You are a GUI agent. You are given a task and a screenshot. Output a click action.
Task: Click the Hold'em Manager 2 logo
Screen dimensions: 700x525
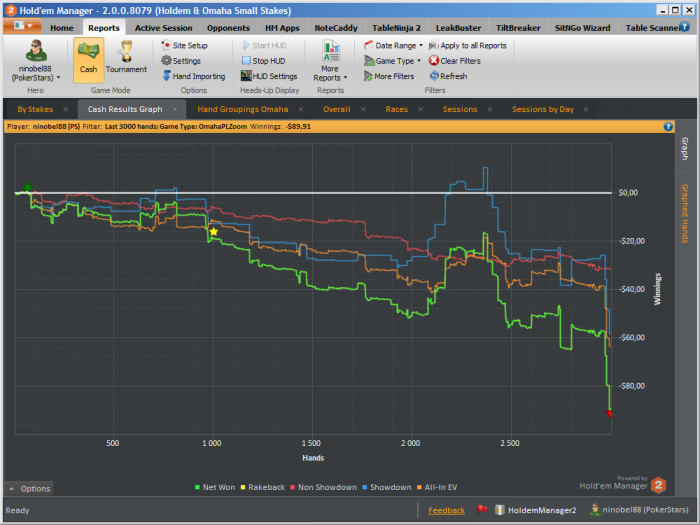(658, 485)
